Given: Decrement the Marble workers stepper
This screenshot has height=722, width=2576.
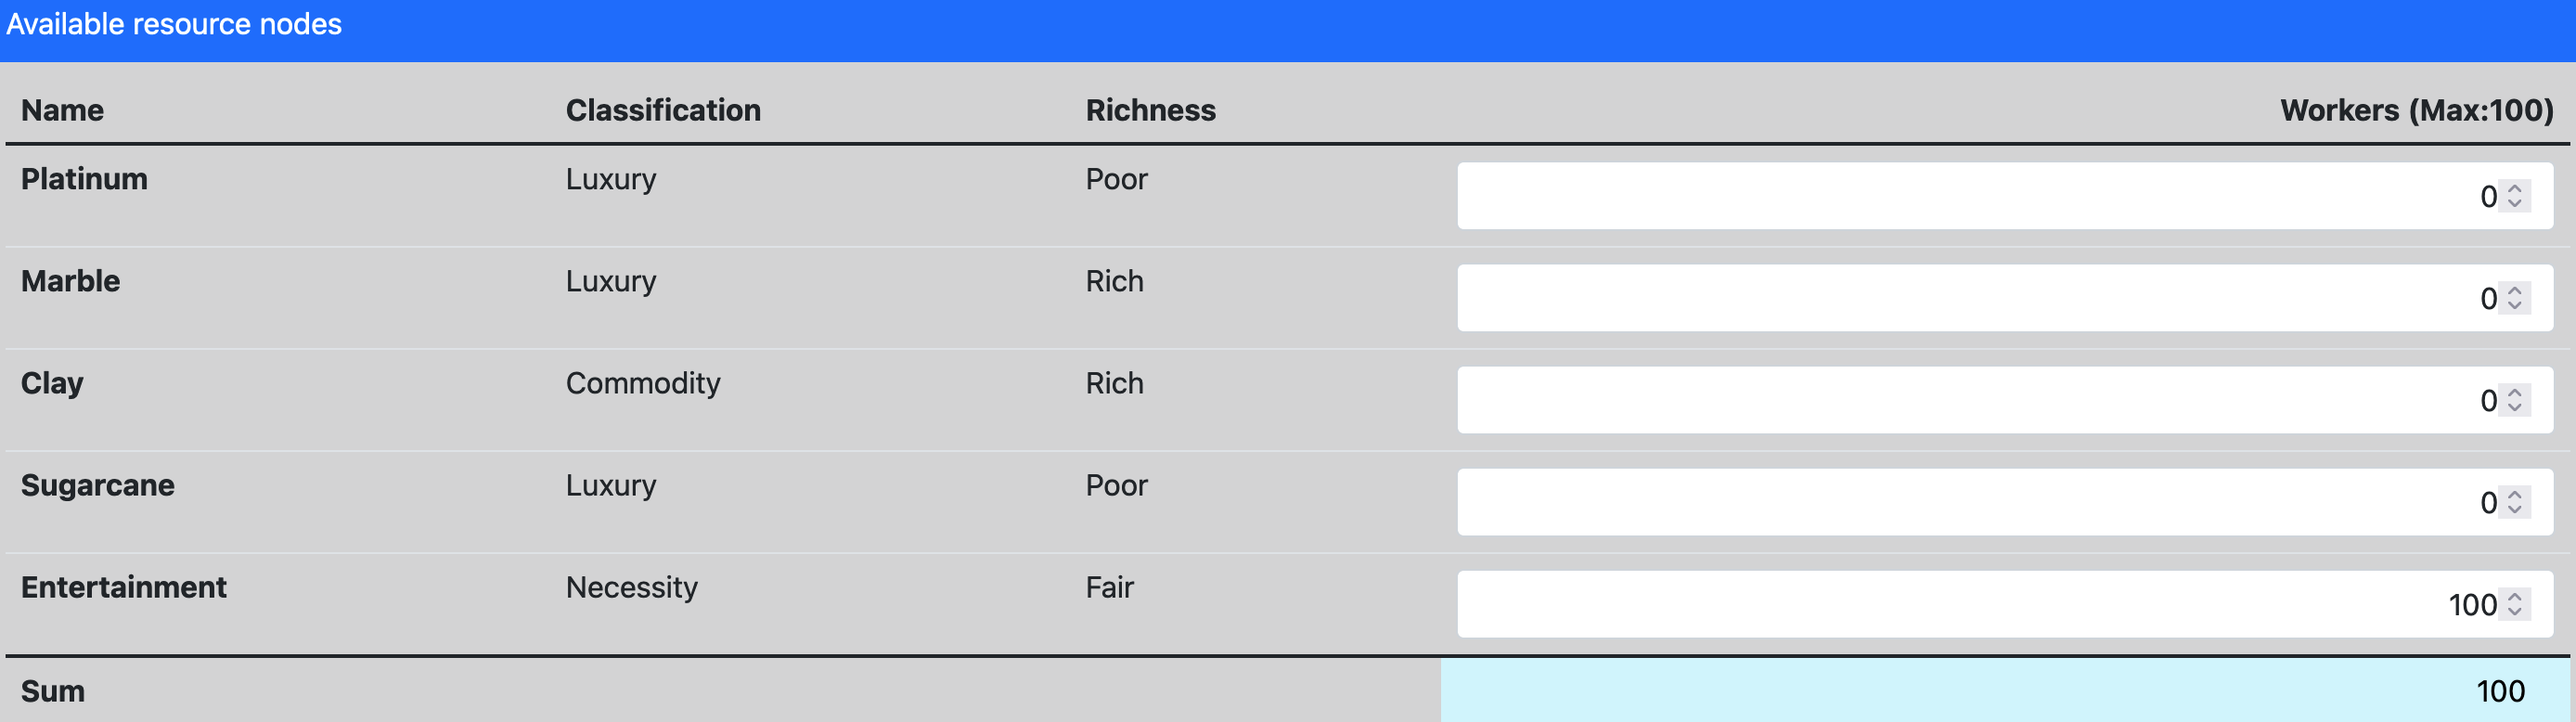Looking at the screenshot, I should (x=2515, y=306).
